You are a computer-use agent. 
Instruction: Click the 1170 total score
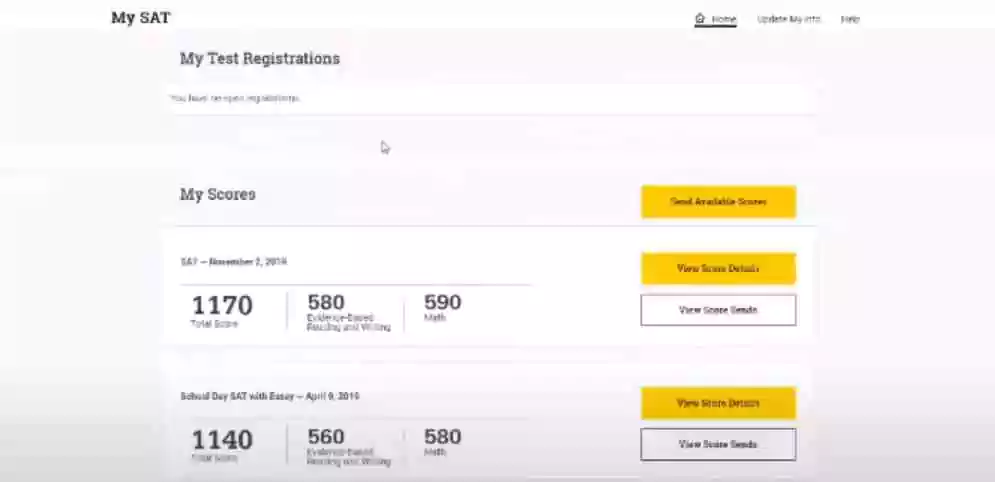point(222,305)
